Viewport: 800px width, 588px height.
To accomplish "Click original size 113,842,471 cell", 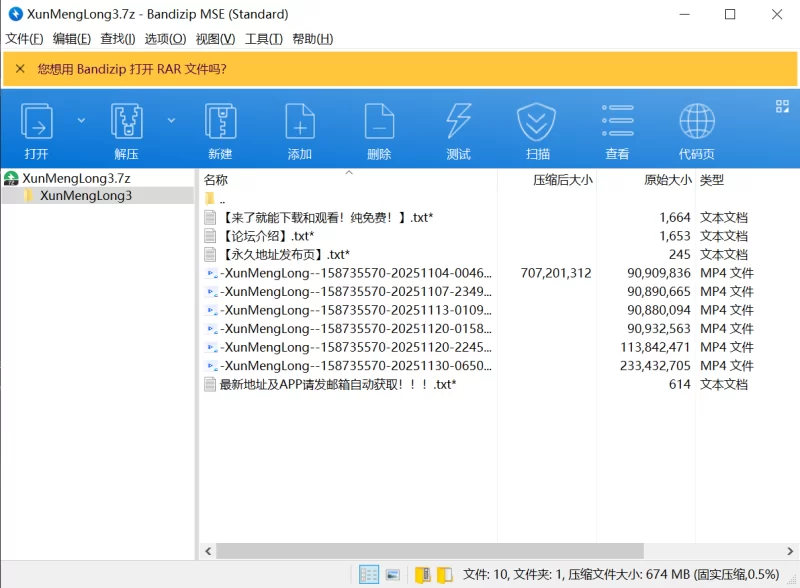I will [655, 347].
